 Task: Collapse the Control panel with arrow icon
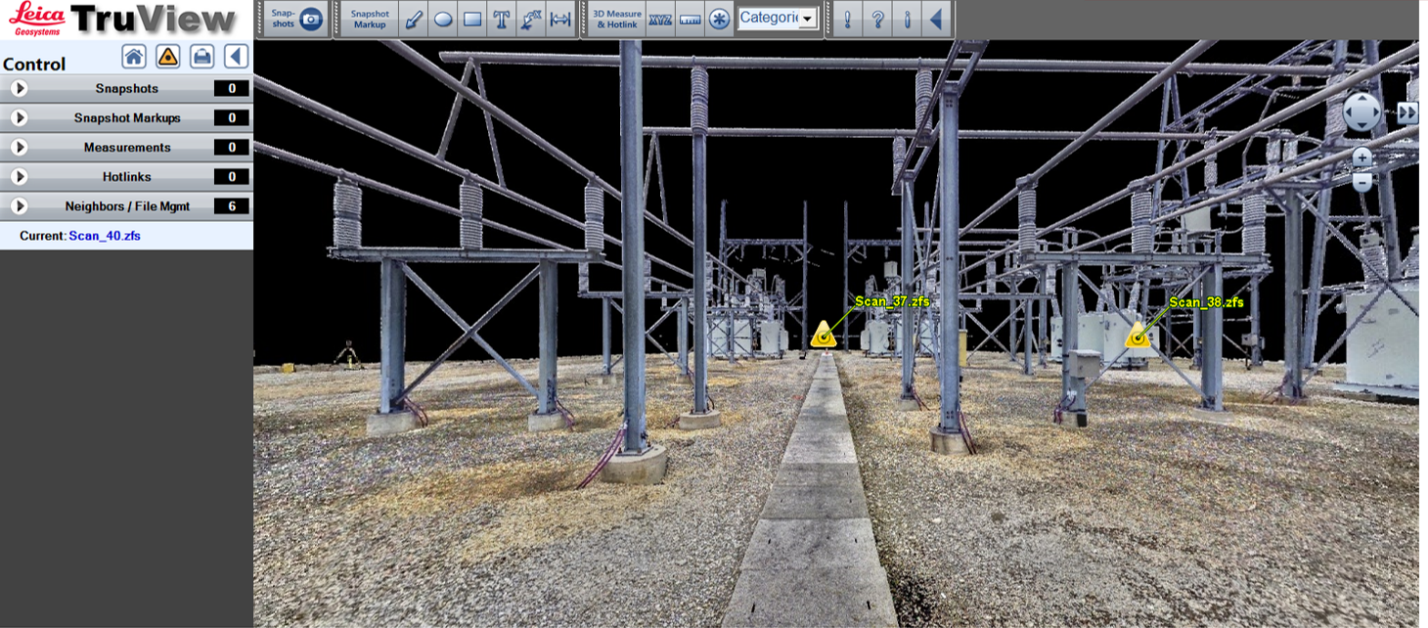coord(236,56)
